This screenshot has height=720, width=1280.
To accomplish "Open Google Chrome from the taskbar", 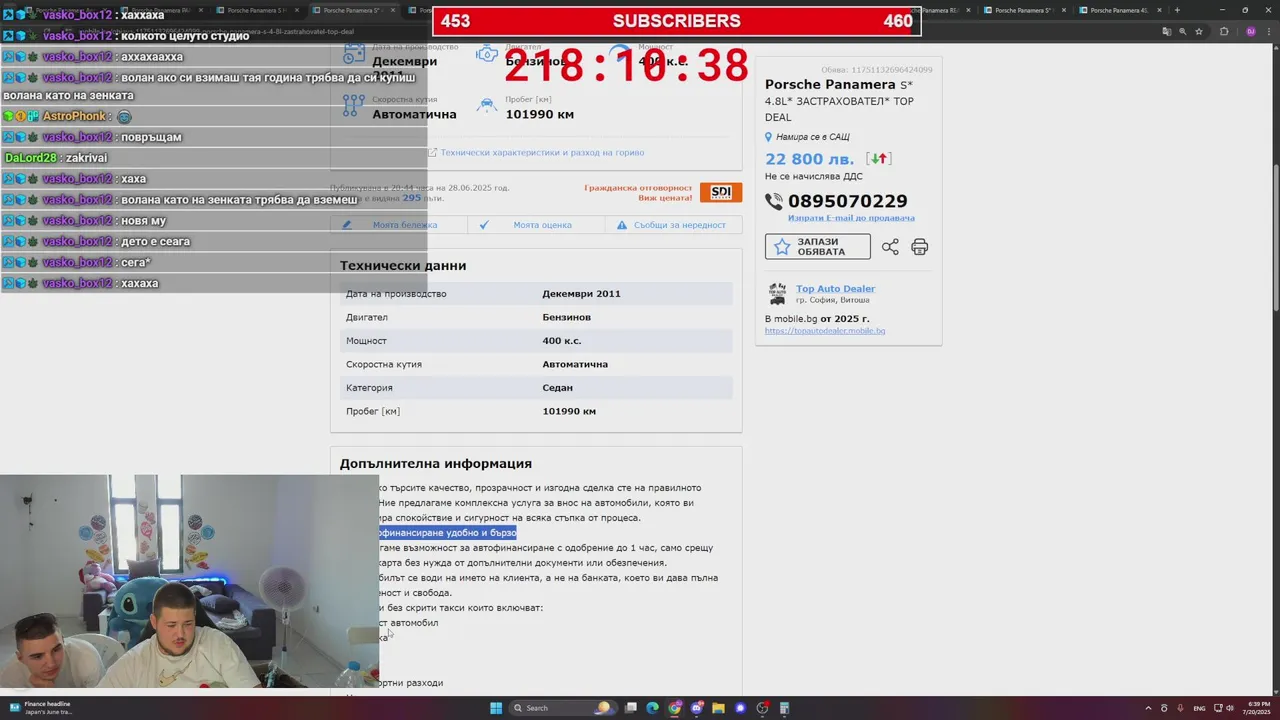I will pyautogui.click(x=675, y=708).
